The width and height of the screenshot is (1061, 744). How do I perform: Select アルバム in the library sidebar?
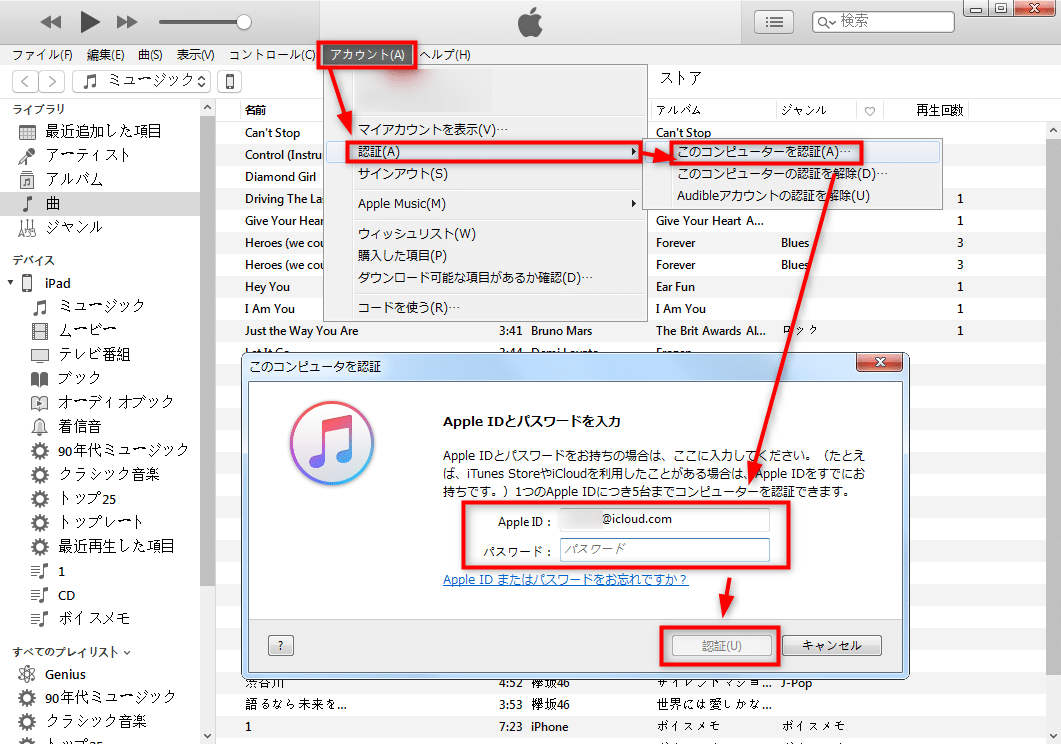click(73, 179)
